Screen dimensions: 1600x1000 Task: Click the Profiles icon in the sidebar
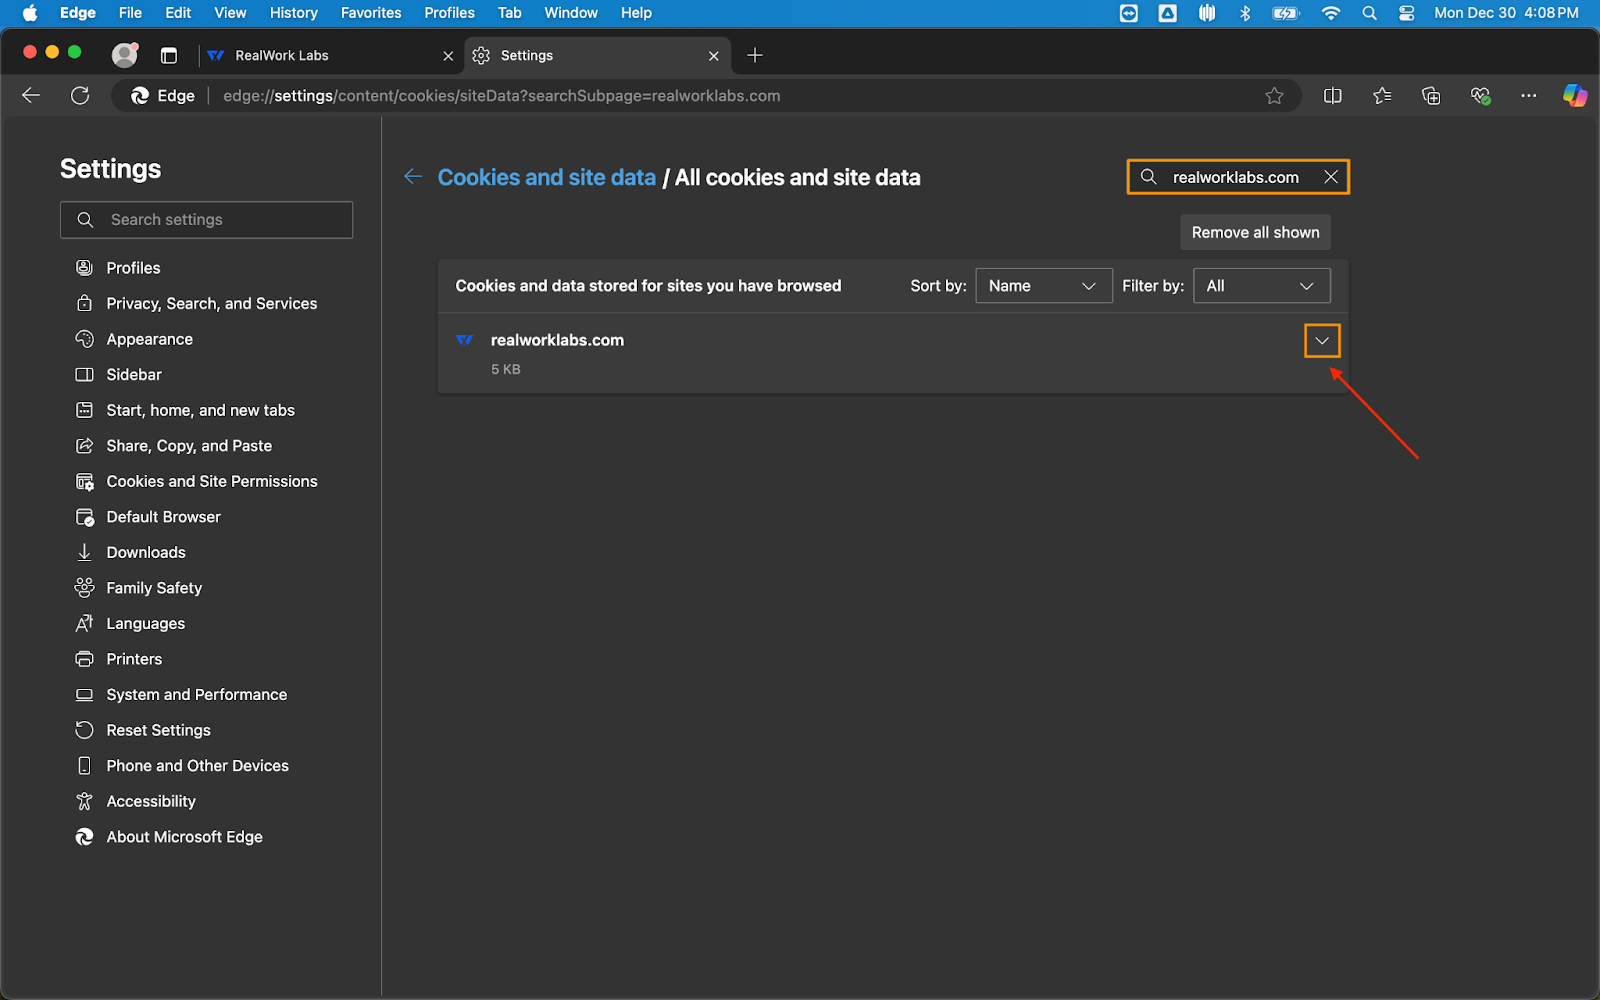[85, 268]
